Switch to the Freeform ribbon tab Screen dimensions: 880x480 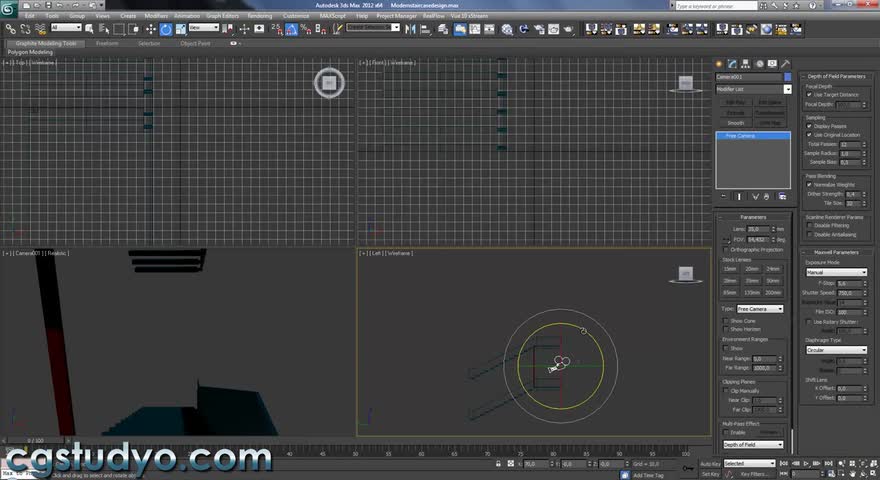click(x=107, y=43)
